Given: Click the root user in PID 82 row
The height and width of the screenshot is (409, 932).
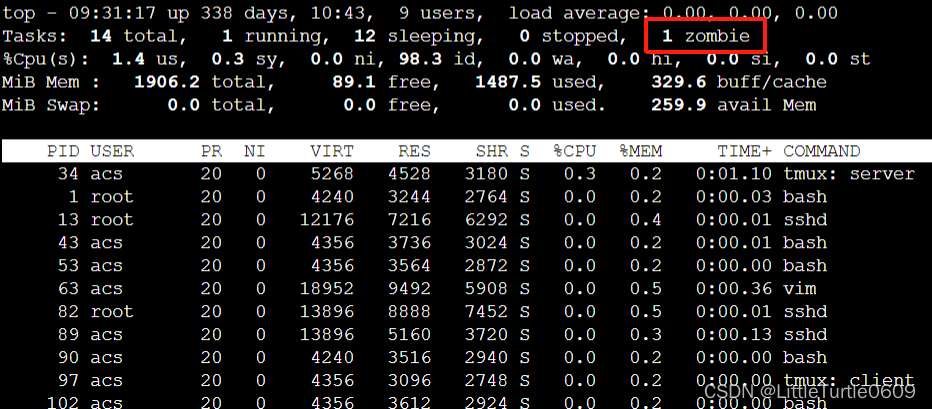Looking at the screenshot, I should tap(112, 312).
